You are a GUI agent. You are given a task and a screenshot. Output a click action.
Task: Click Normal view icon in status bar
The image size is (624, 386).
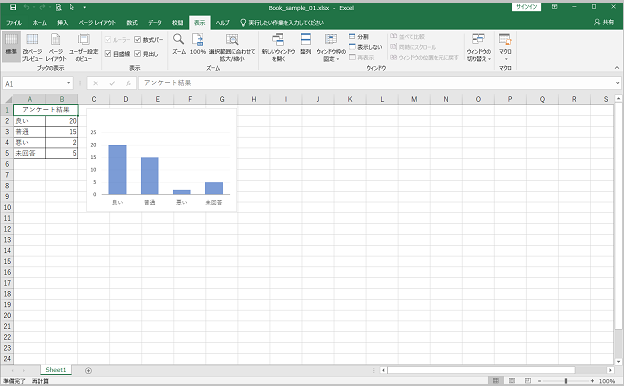click(496, 381)
